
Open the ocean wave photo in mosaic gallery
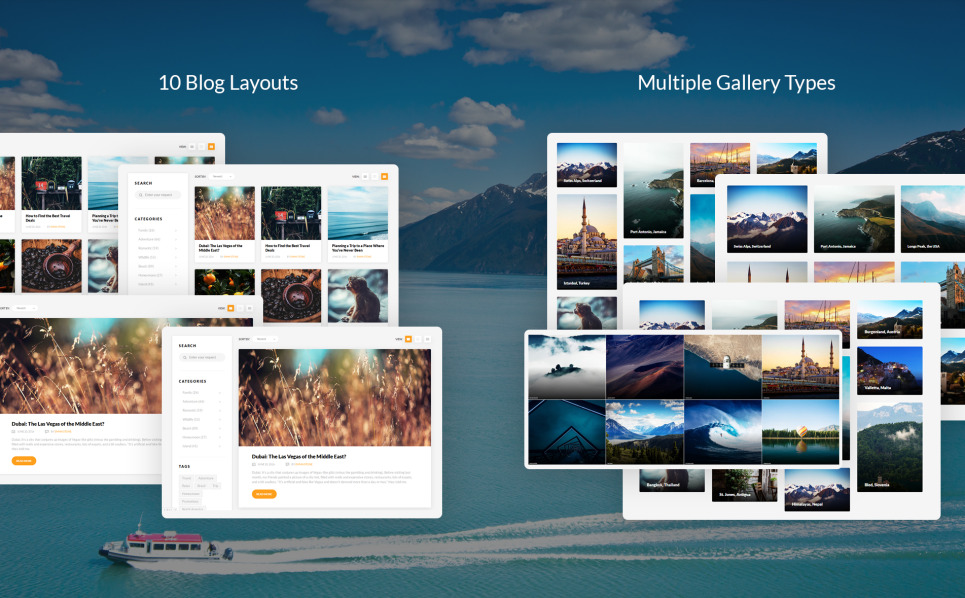pyautogui.click(x=722, y=431)
